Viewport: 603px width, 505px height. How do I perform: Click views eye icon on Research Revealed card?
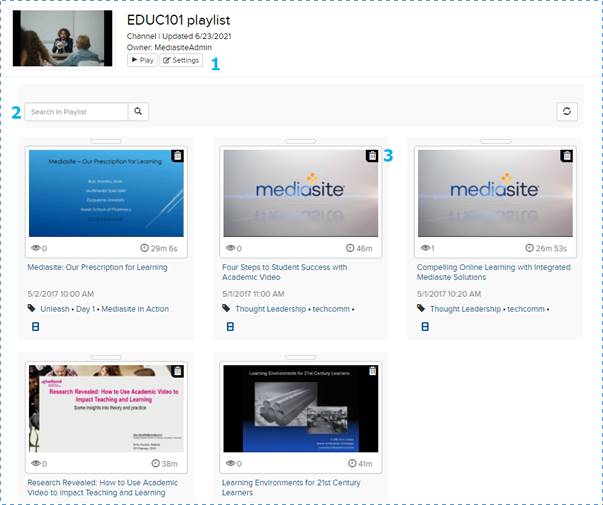pos(35,463)
